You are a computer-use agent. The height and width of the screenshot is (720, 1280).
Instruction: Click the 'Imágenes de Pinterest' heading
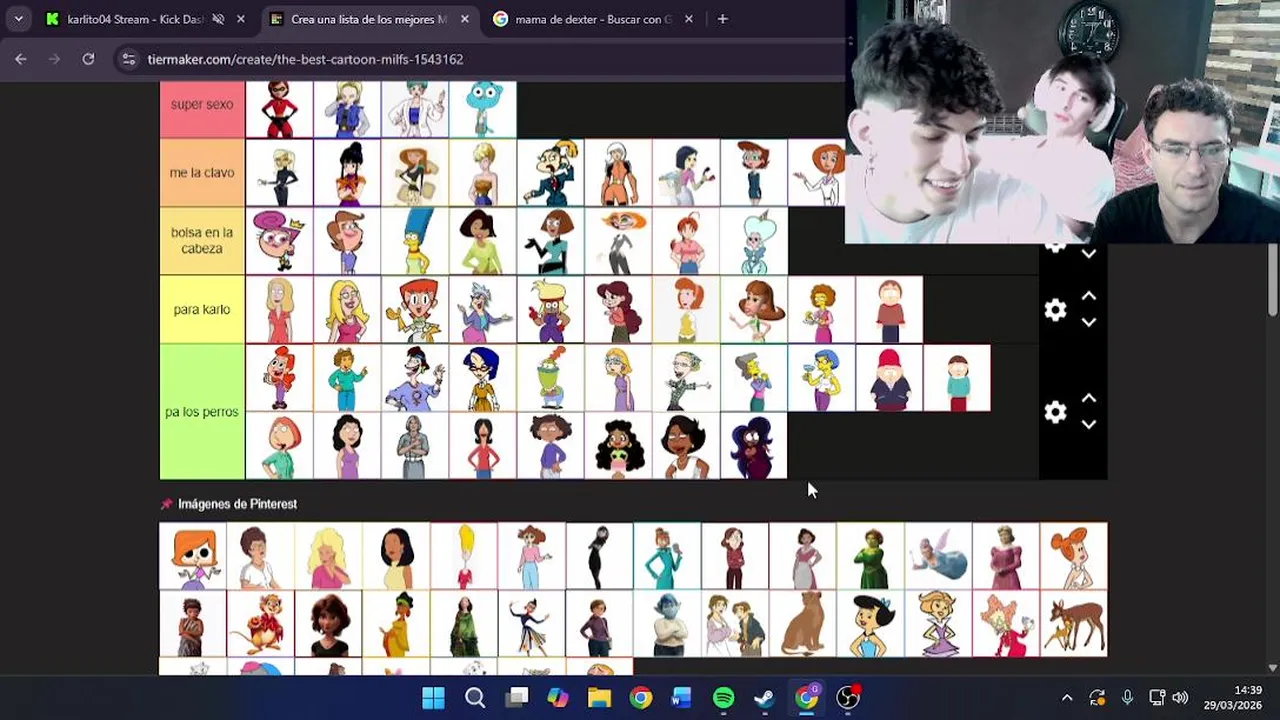[x=237, y=504]
